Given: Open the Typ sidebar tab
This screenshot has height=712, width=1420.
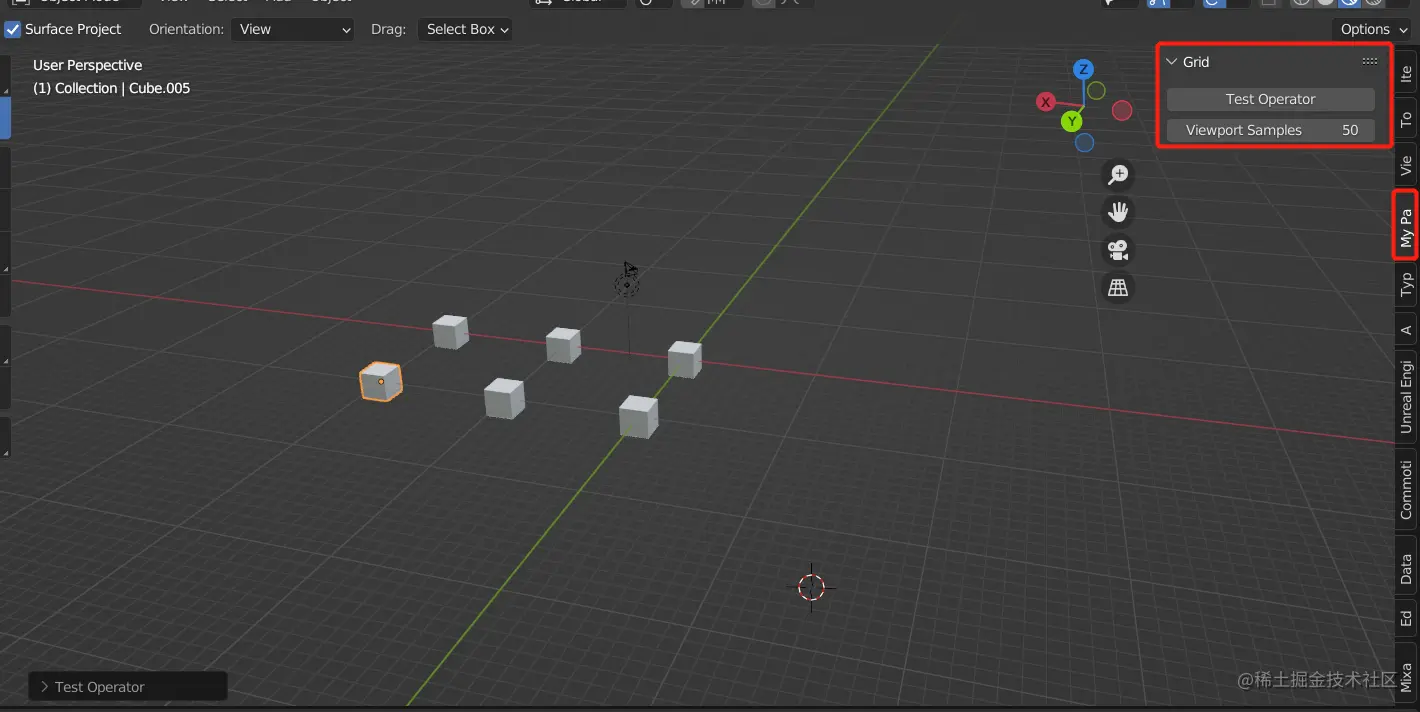Looking at the screenshot, I should [x=1407, y=285].
